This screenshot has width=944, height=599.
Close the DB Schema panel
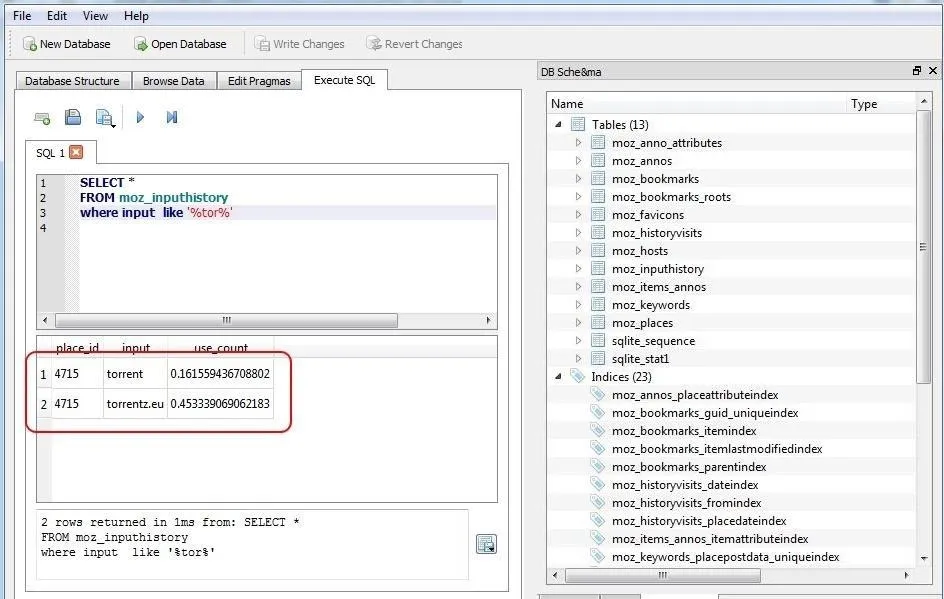tap(933, 71)
